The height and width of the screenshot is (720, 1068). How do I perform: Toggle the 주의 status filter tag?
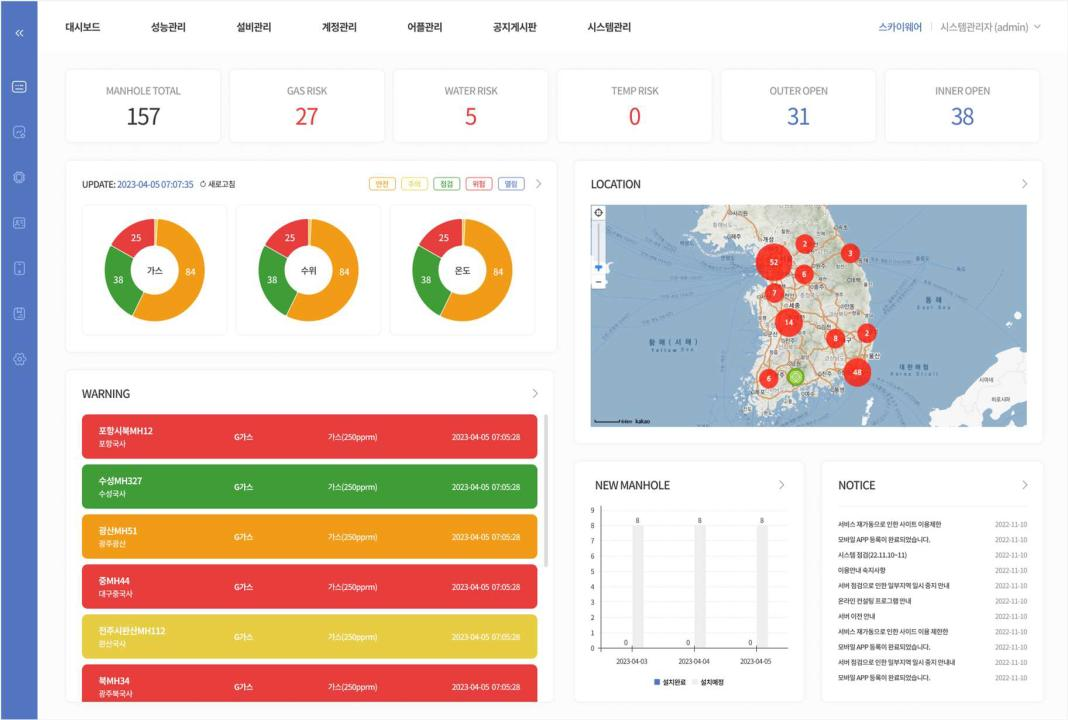click(414, 184)
